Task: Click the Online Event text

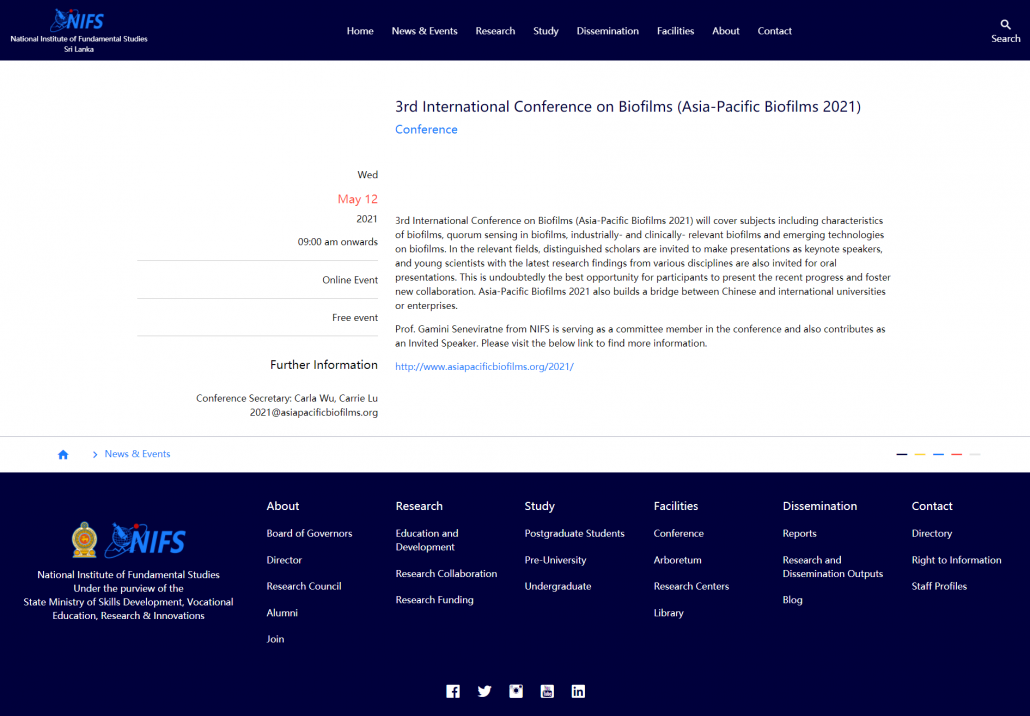Action: tap(349, 280)
